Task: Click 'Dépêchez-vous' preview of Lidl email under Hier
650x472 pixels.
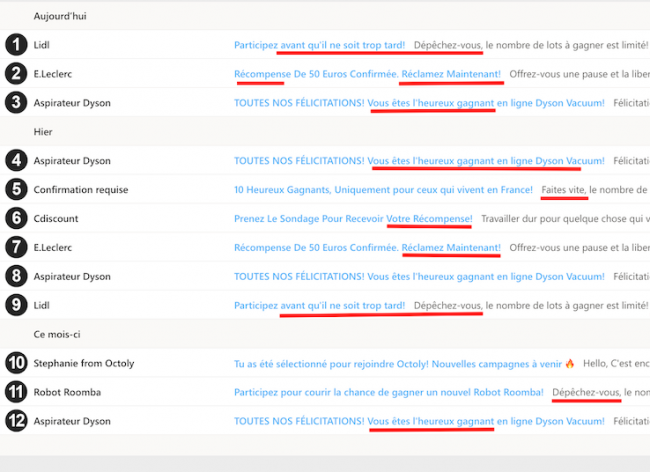Action: [x=531, y=305]
